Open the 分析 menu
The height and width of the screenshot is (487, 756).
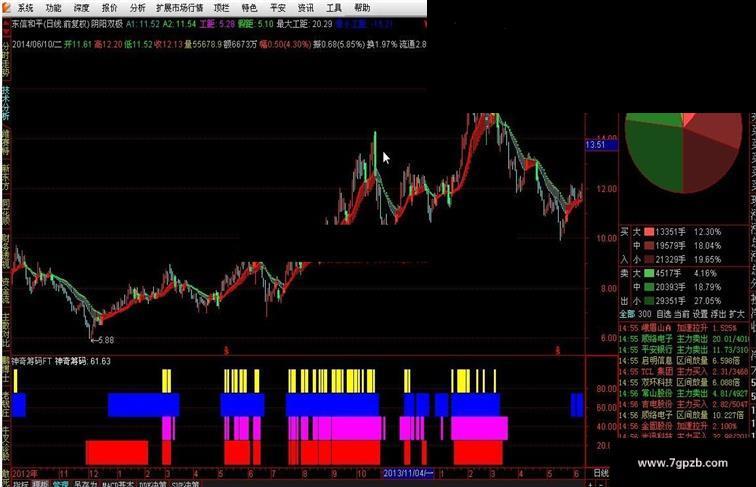tap(137, 8)
